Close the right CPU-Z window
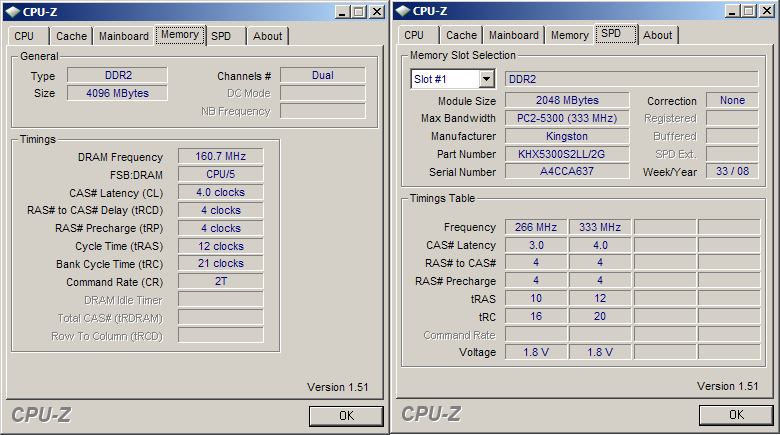 pyautogui.click(x=768, y=10)
